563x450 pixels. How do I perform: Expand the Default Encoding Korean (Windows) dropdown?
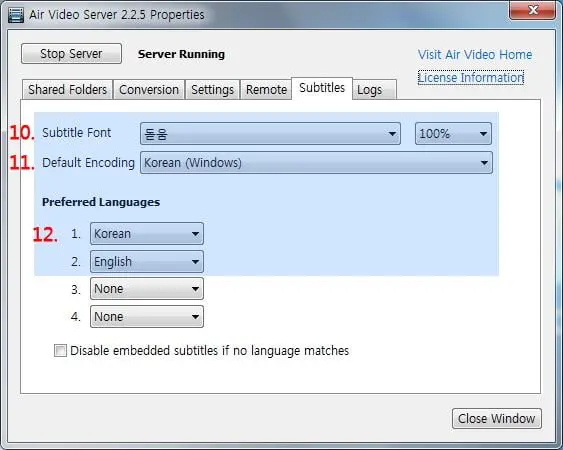tap(316, 163)
